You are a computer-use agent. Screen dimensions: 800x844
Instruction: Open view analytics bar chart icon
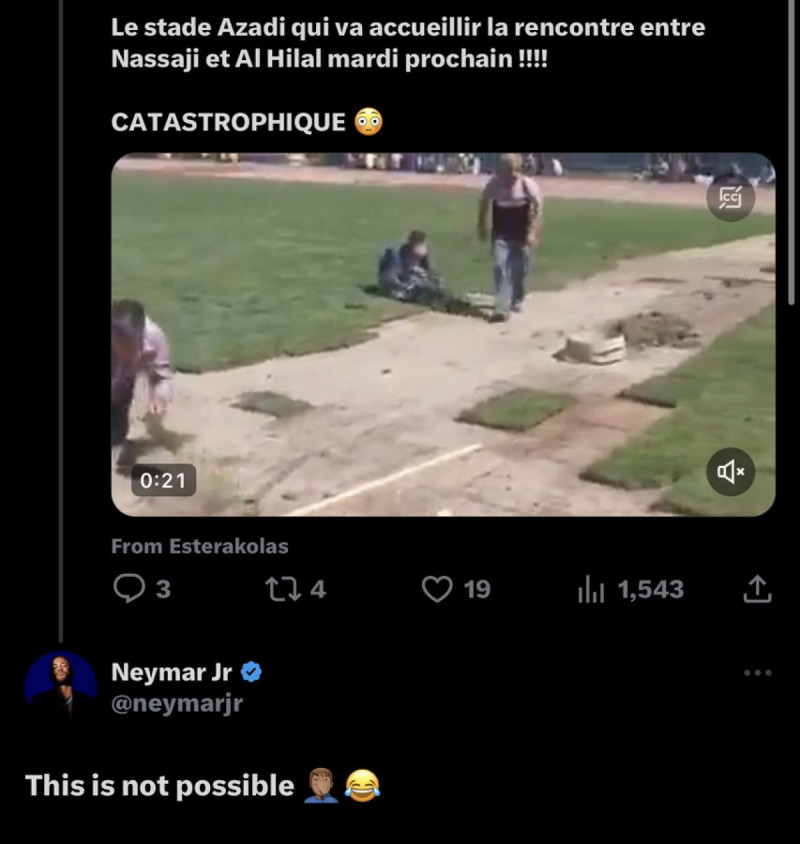(591, 589)
